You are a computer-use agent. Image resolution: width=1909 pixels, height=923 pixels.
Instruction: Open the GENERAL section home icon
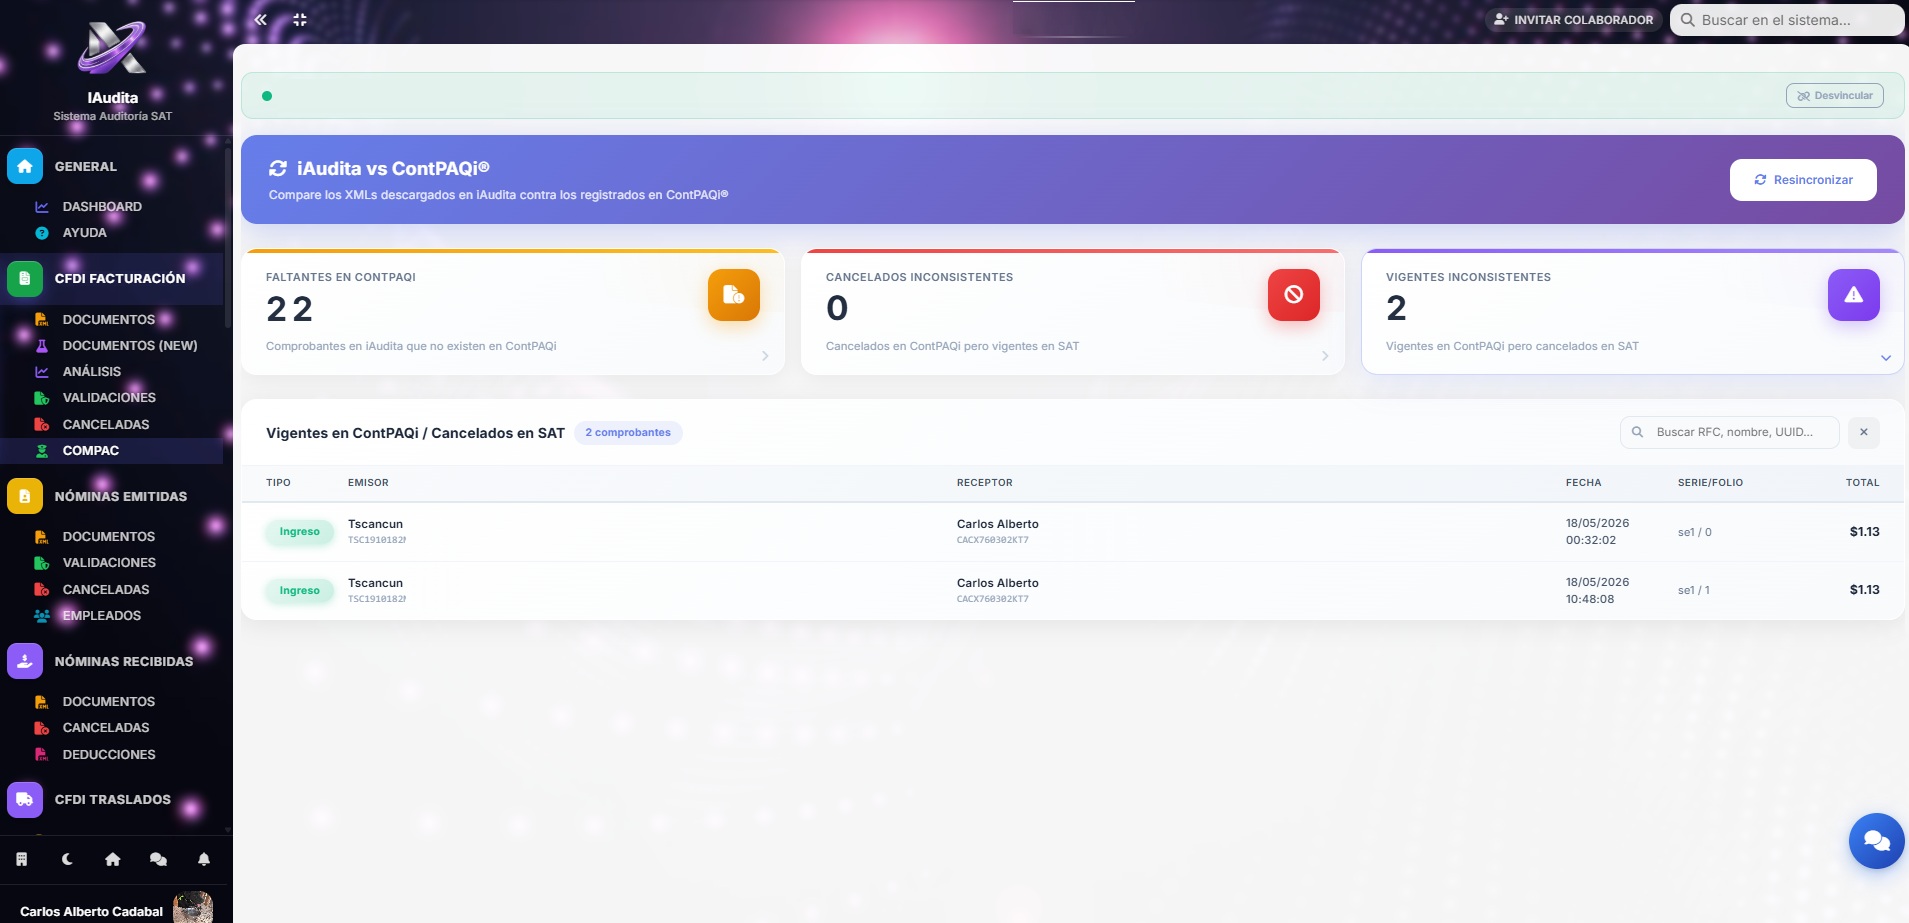(x=25, y=166)
